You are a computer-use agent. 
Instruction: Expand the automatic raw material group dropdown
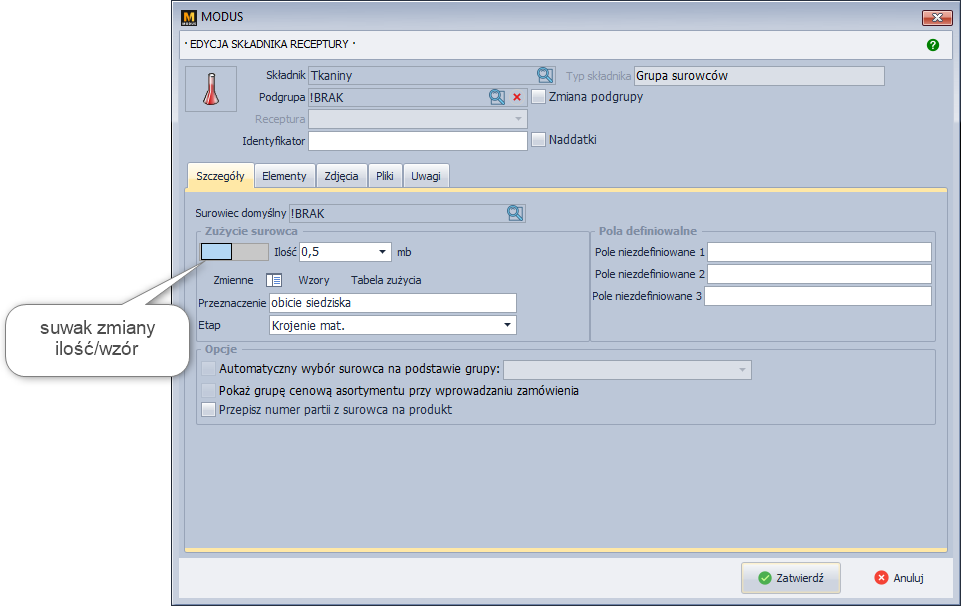coord(741,370)
